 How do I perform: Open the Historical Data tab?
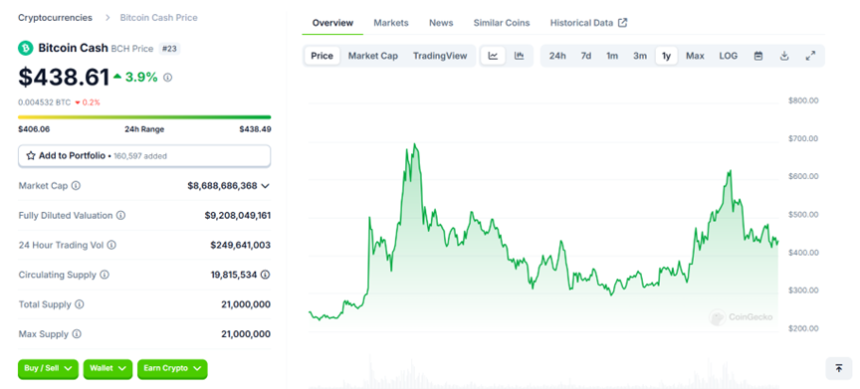coord(581,23)
